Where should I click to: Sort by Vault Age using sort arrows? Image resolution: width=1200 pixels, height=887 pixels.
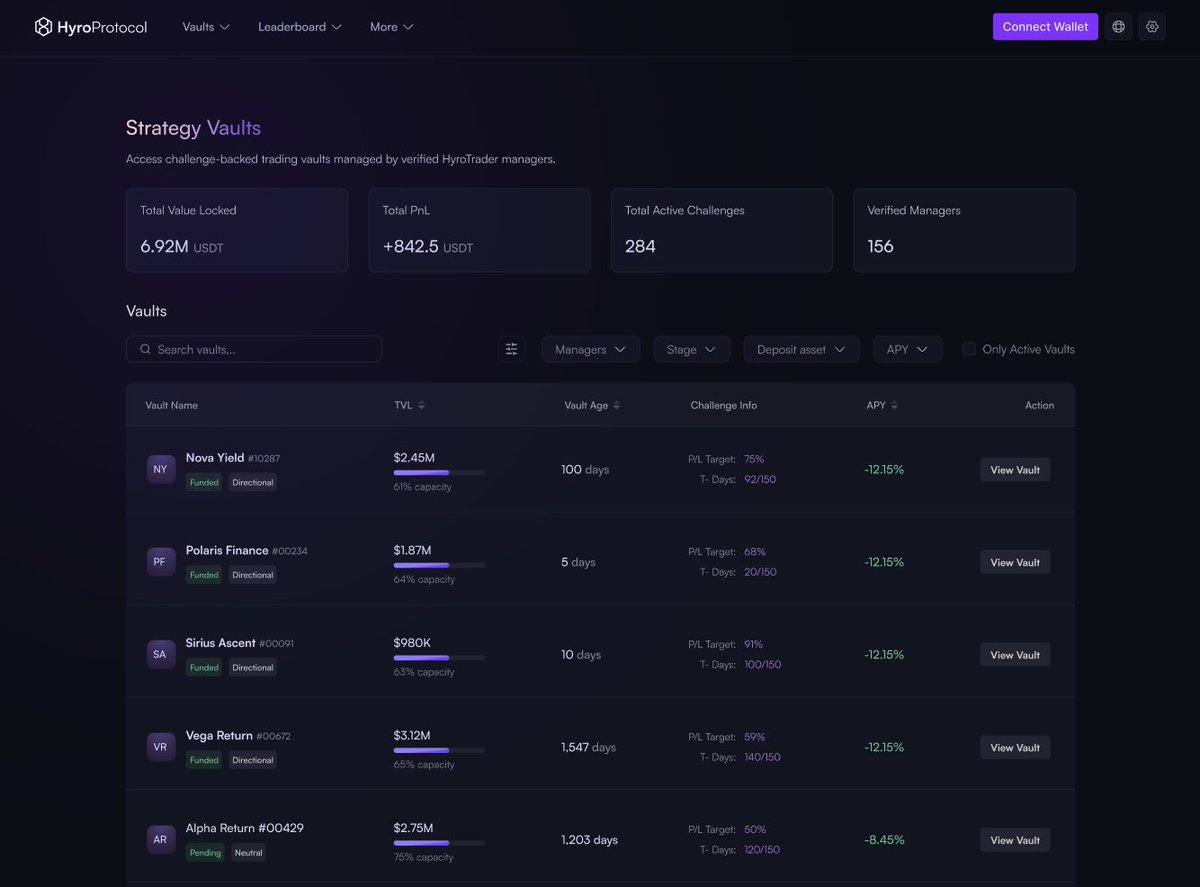(616, 405)
